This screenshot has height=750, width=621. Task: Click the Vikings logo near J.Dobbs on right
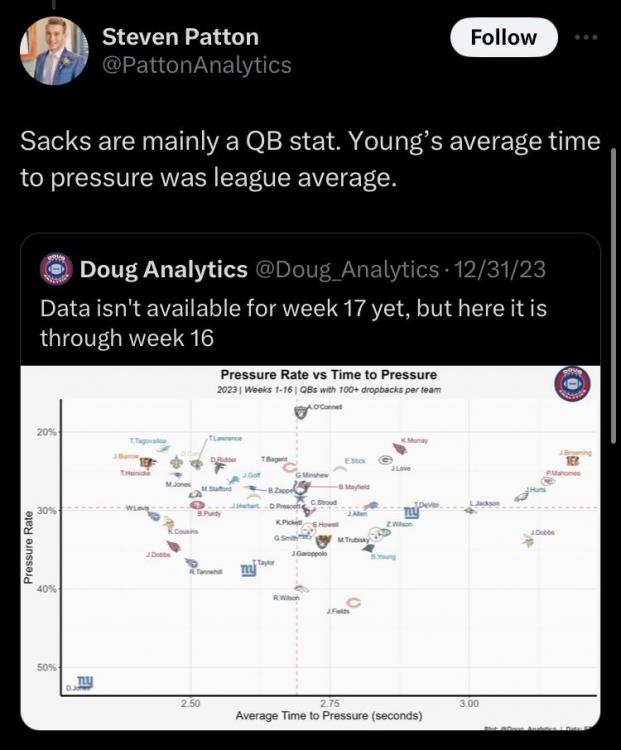pos(528,540)
